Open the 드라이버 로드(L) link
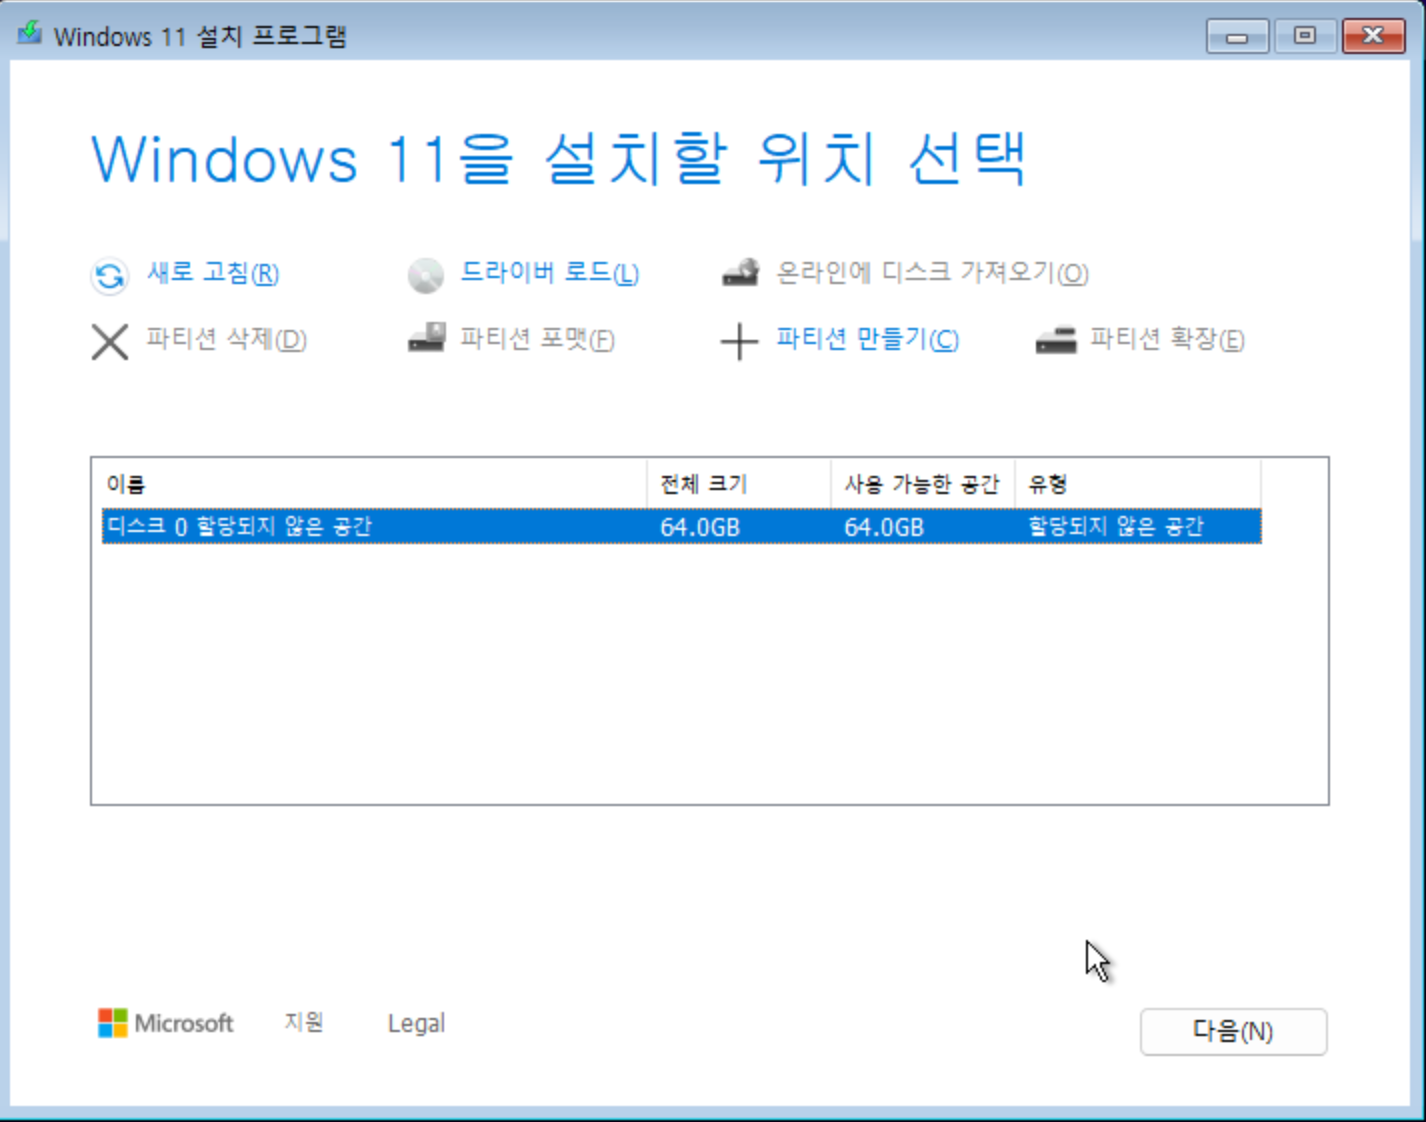This screenshot has width=1426, height=1122. point(549,273)
